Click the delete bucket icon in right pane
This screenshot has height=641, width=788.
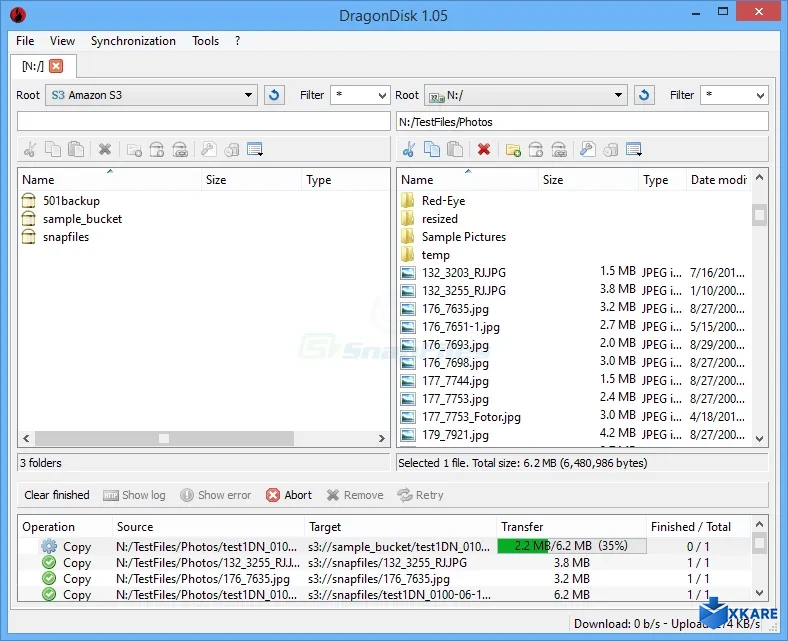click(559, 149)
